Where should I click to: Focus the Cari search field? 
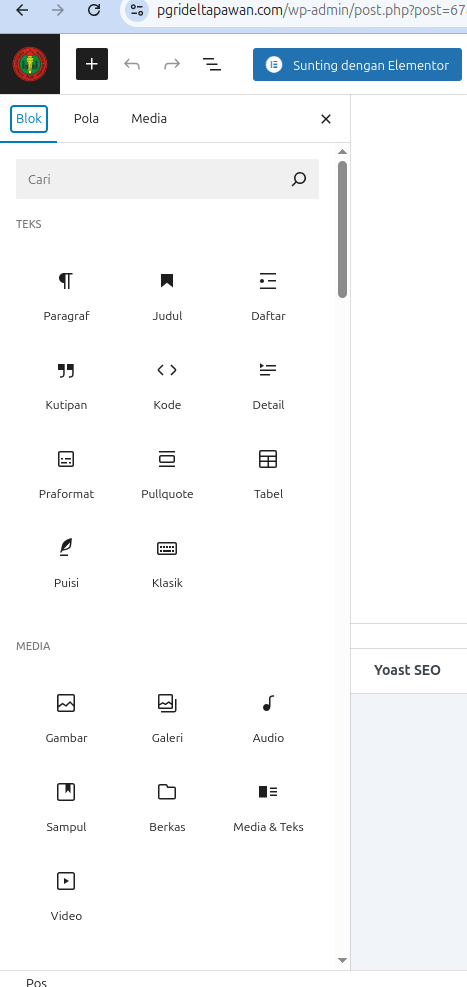pyautogui.click(x=167, y=179)
